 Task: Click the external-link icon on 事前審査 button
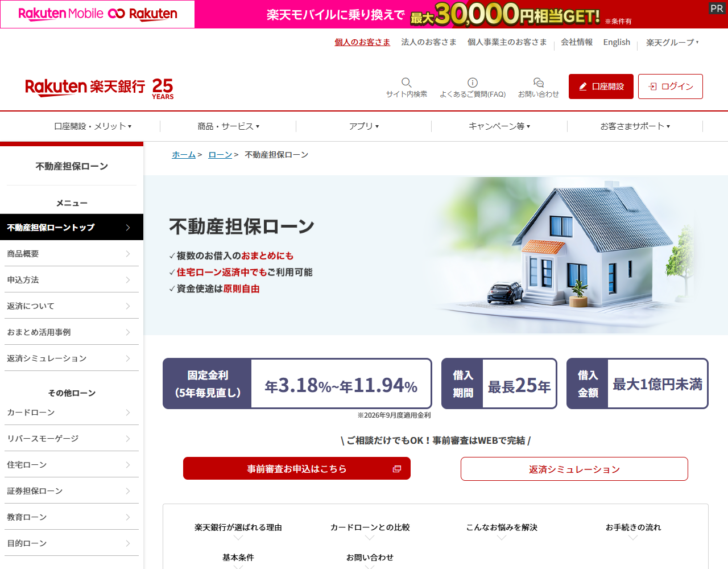396,469
